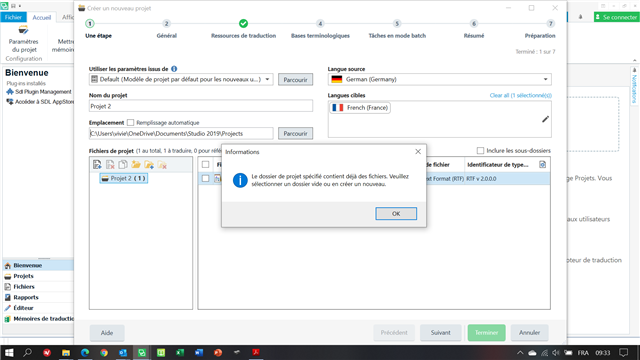Go to step 2 Général
Viewport: 640px width, 360px height.
click(x=167, y=29)
